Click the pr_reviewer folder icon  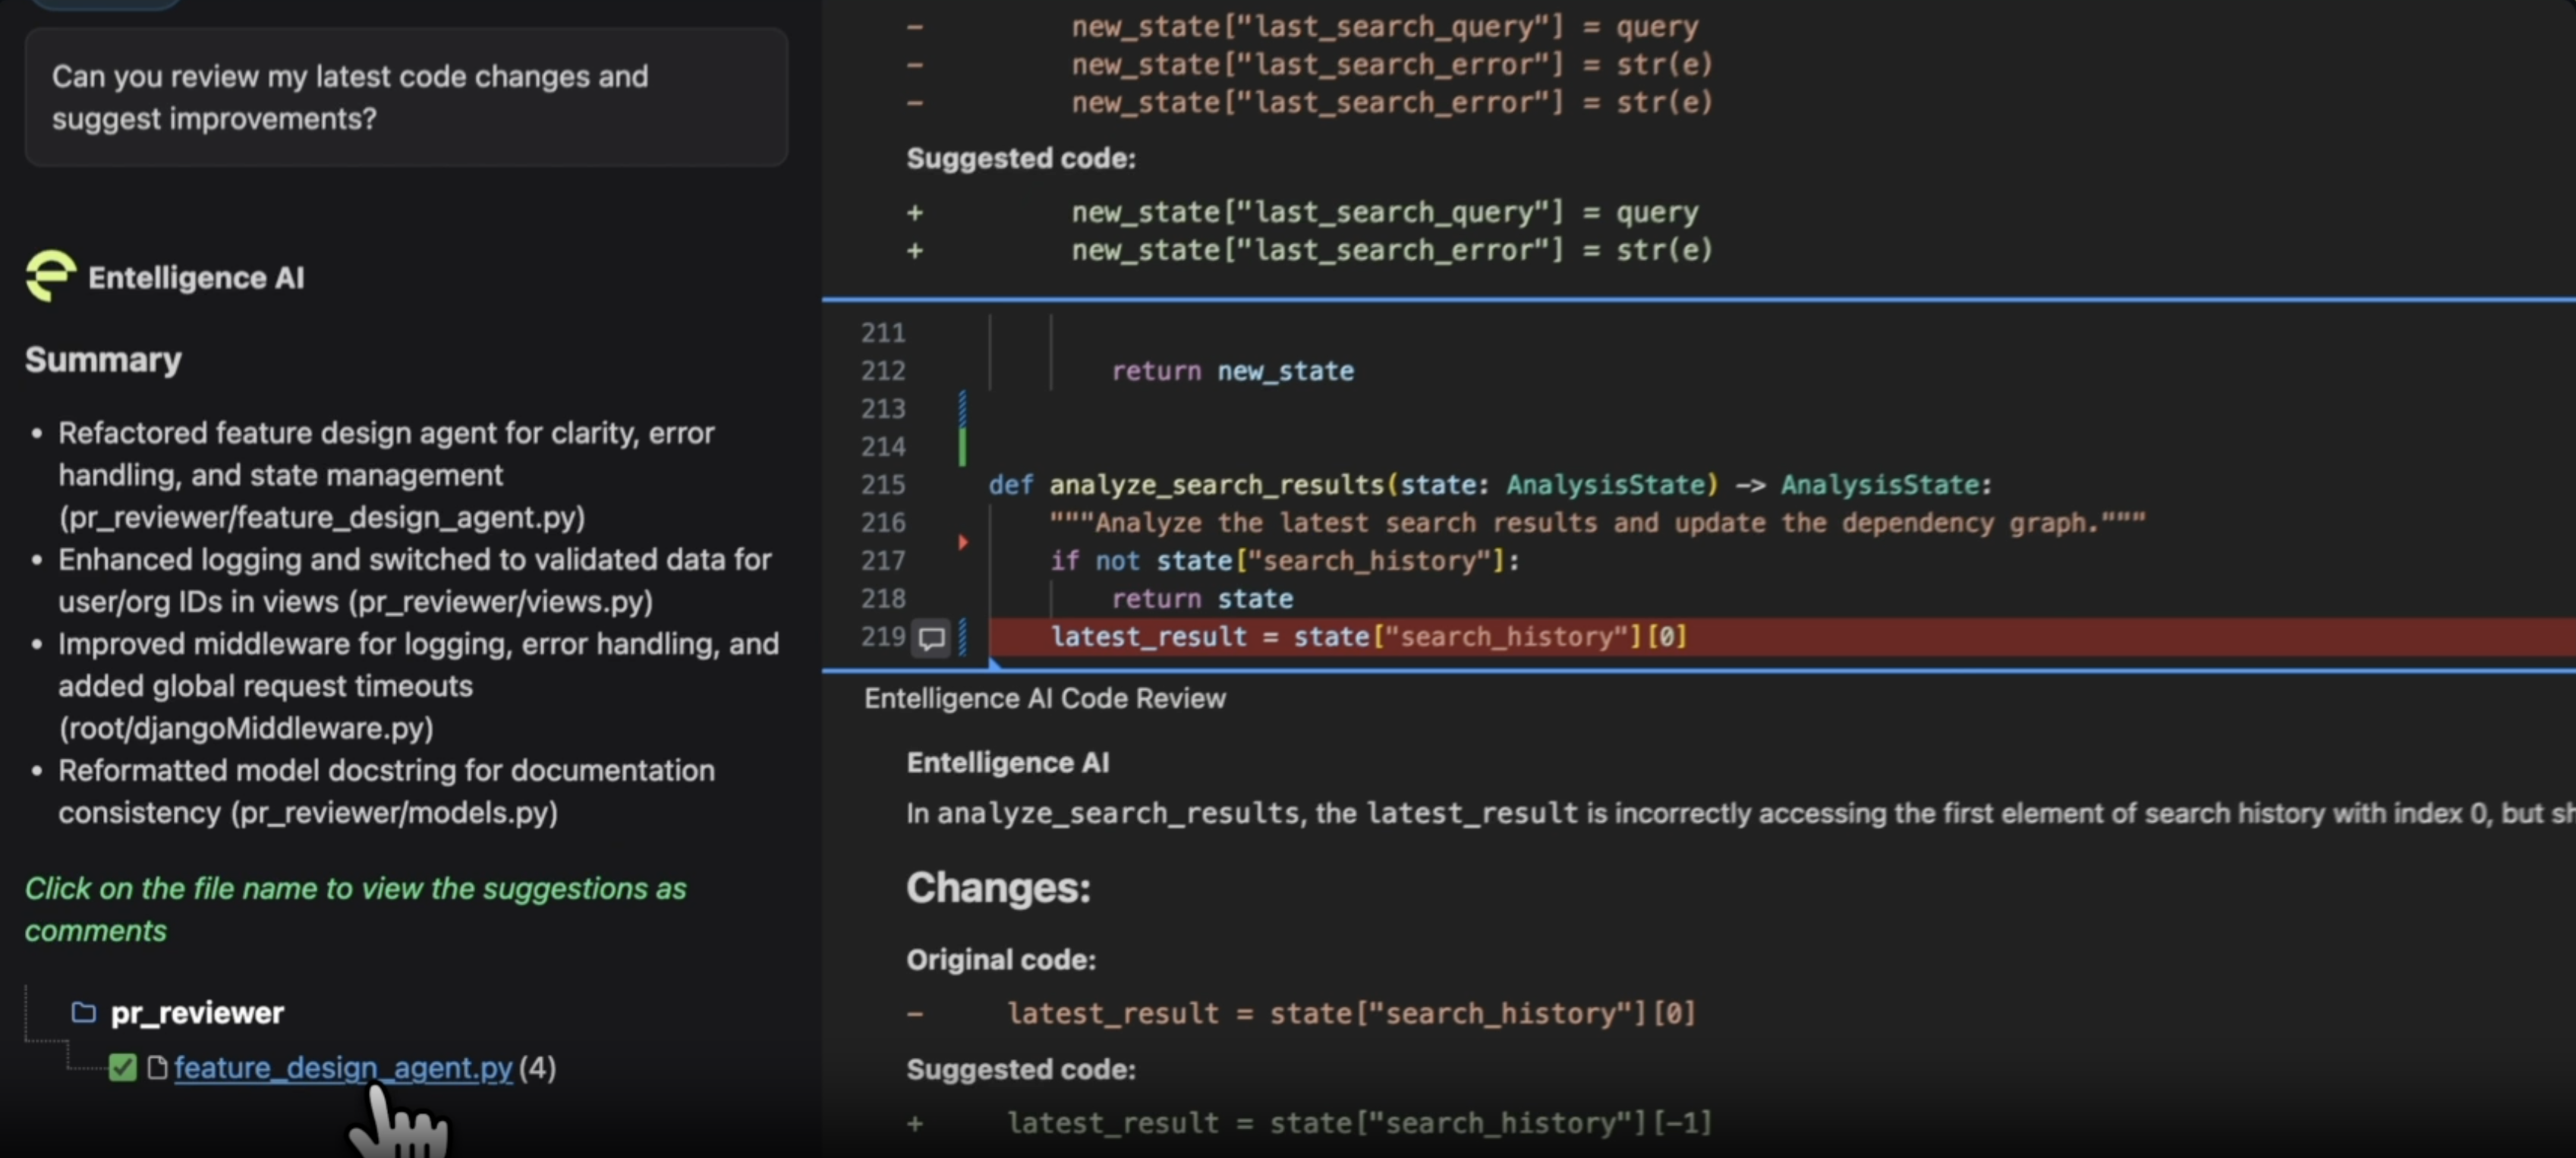[x=84, y=1013]
